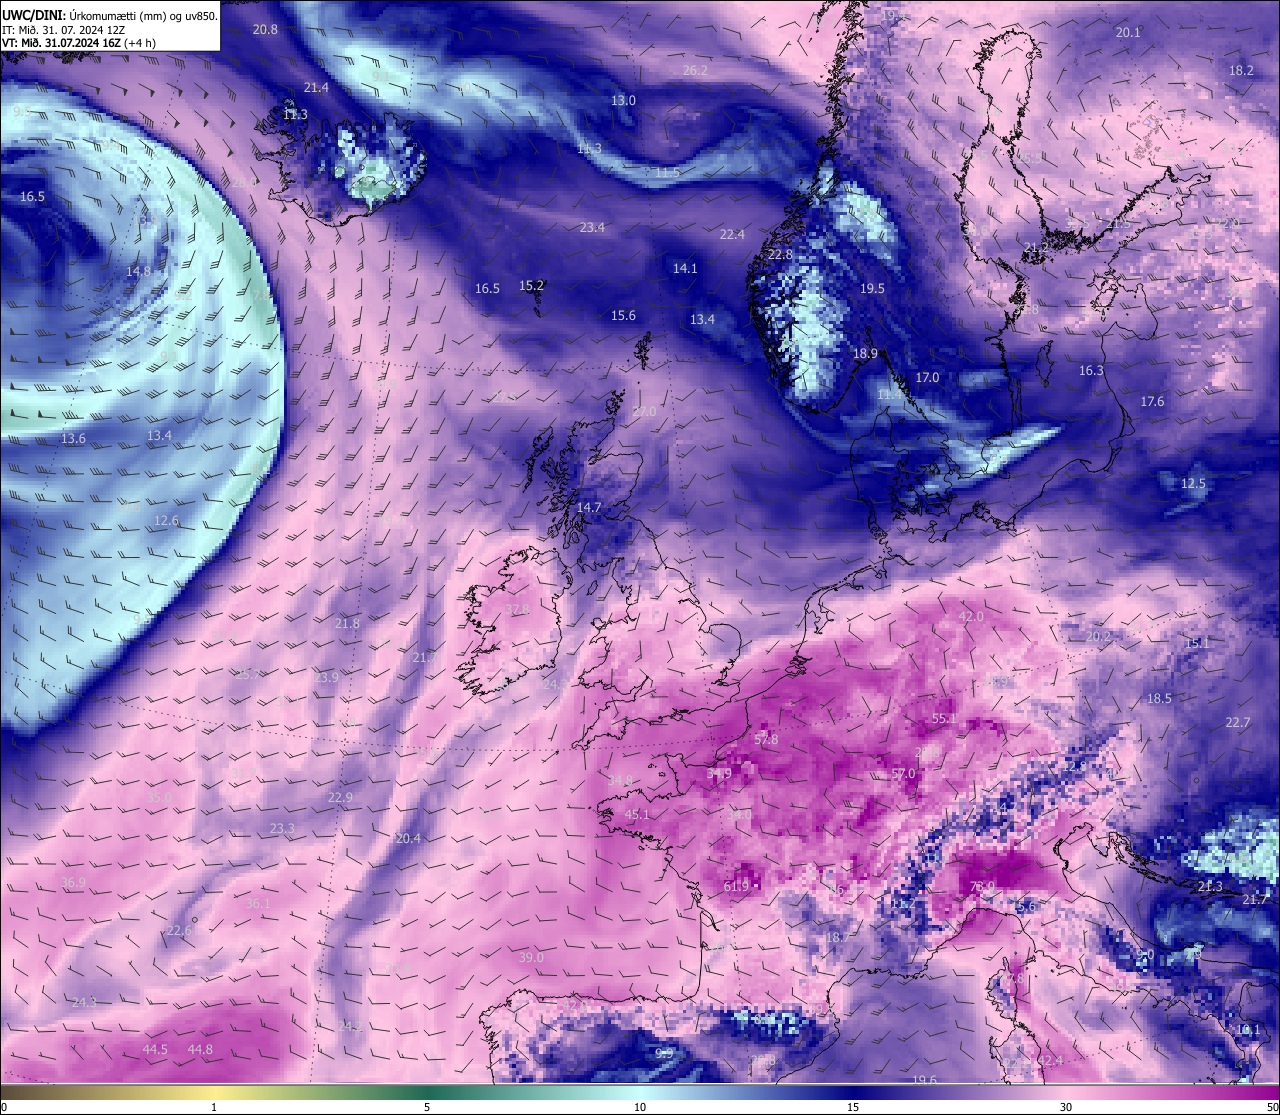Click the map value '55.1'

pyautogui.click(x=944, y=719)
